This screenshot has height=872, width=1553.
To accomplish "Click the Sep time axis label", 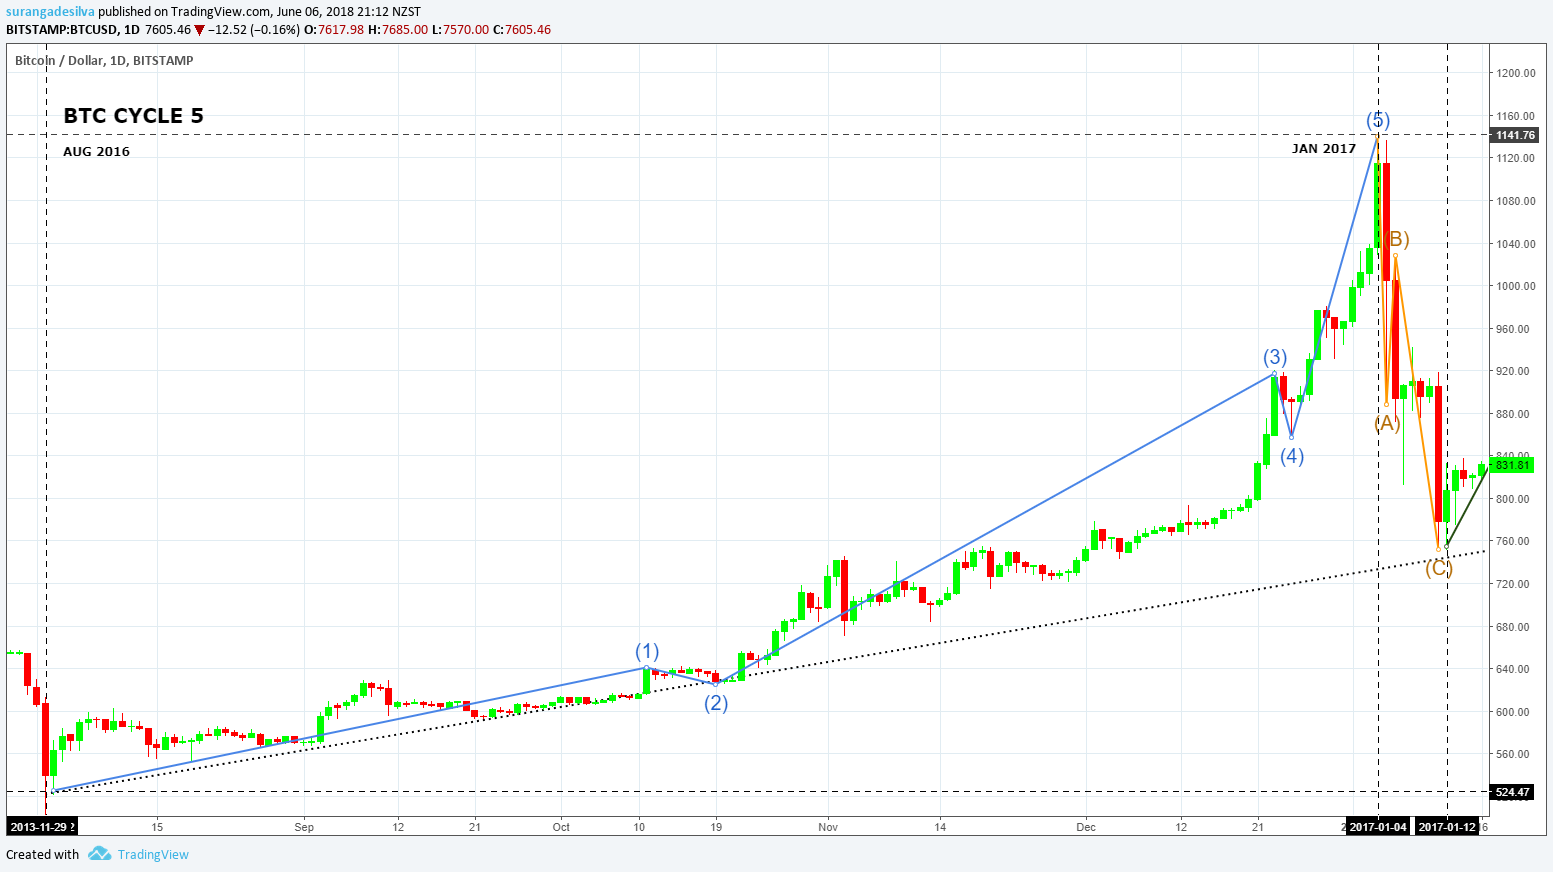I will [304, 827].
